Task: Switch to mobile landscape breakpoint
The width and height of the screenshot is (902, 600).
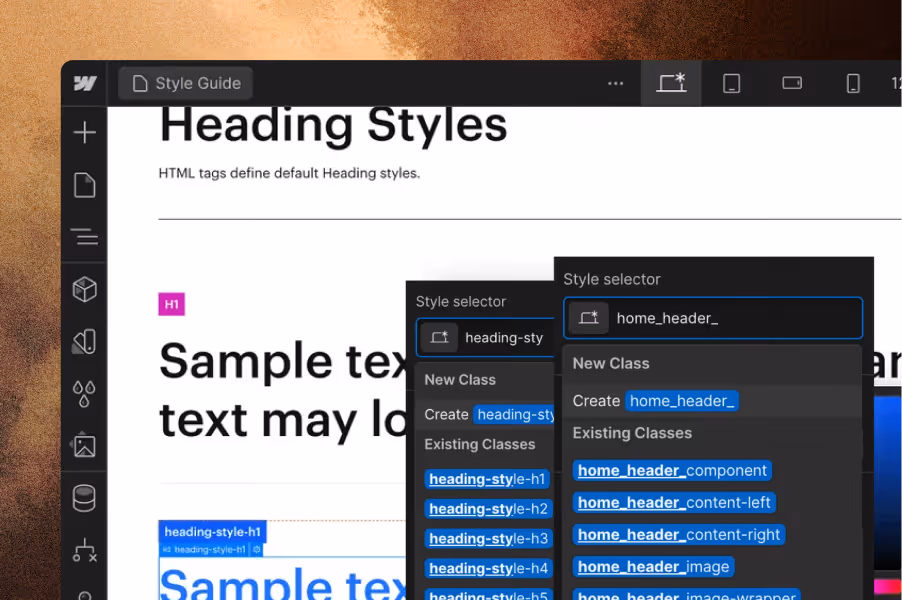Action: pyautogui.click(x=792, y=83)
